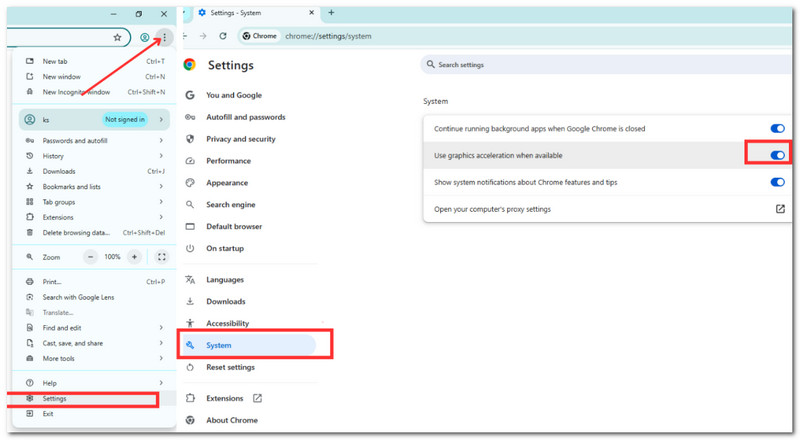The width and height of the screenshot is (800, 440).
Task: Click the Reset settings icon
Action: click(190, 367)
